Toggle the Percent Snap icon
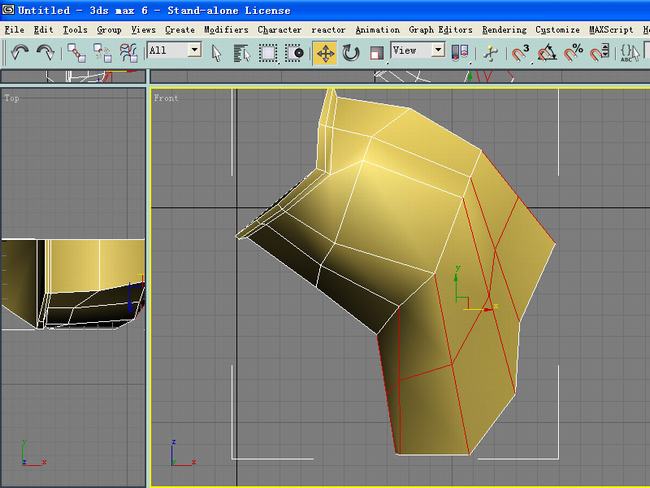 click(573, 53)
